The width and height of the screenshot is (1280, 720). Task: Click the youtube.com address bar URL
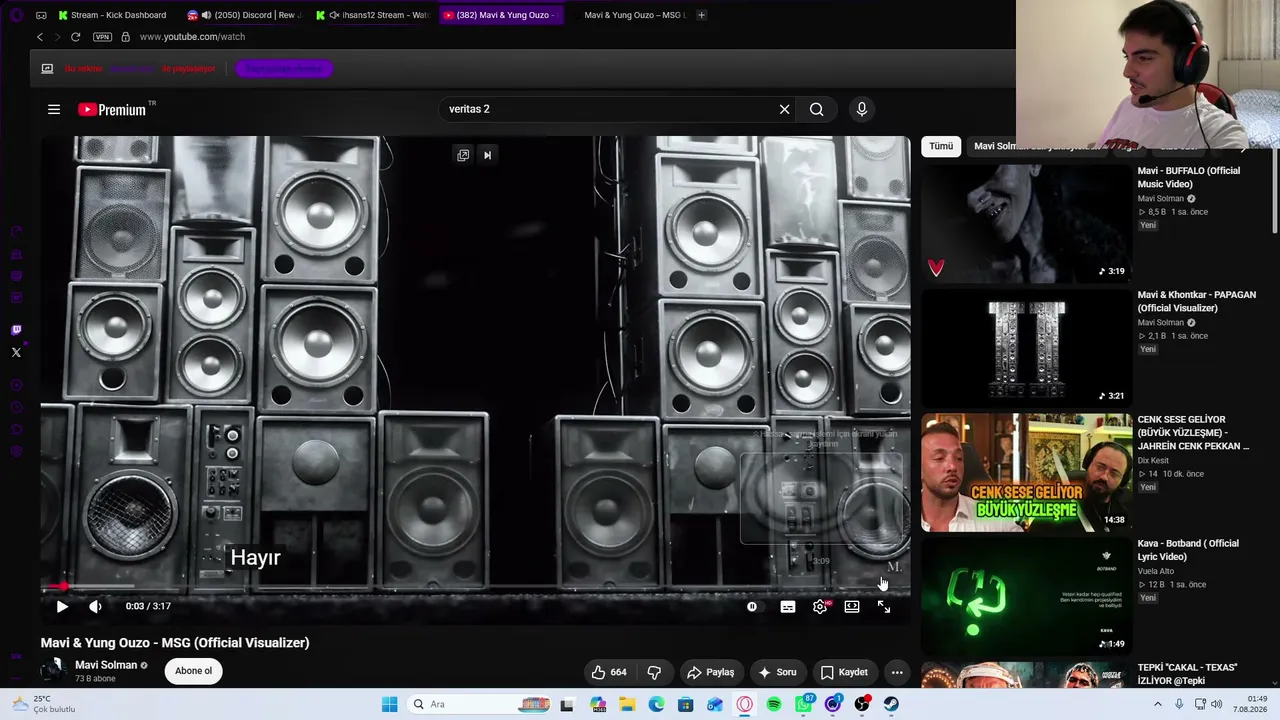pyautogui.click(x=192, y=37)
